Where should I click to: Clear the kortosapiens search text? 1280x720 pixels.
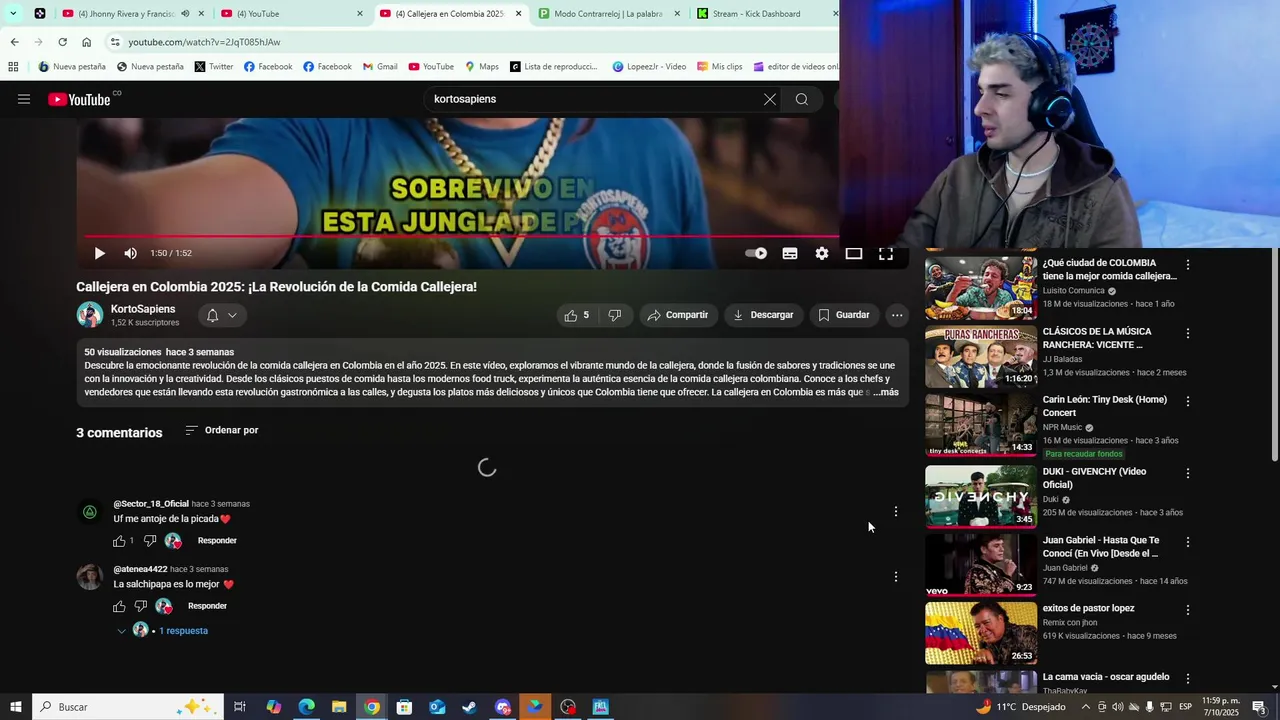click(x=769, y=99)
